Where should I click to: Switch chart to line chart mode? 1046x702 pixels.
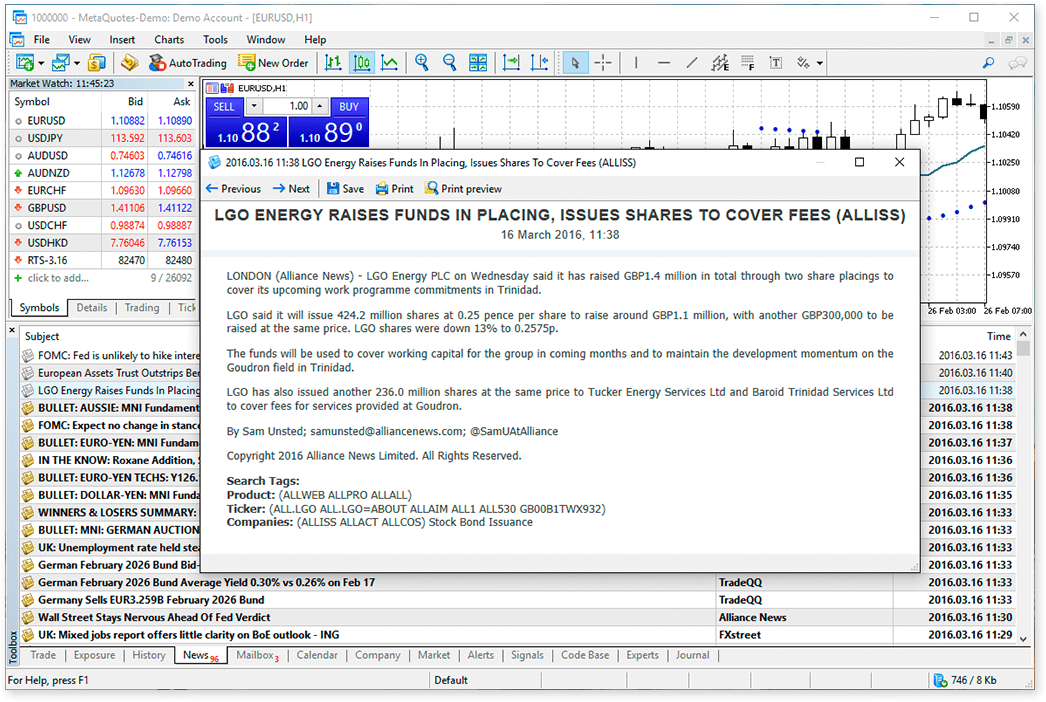[389, 63]
